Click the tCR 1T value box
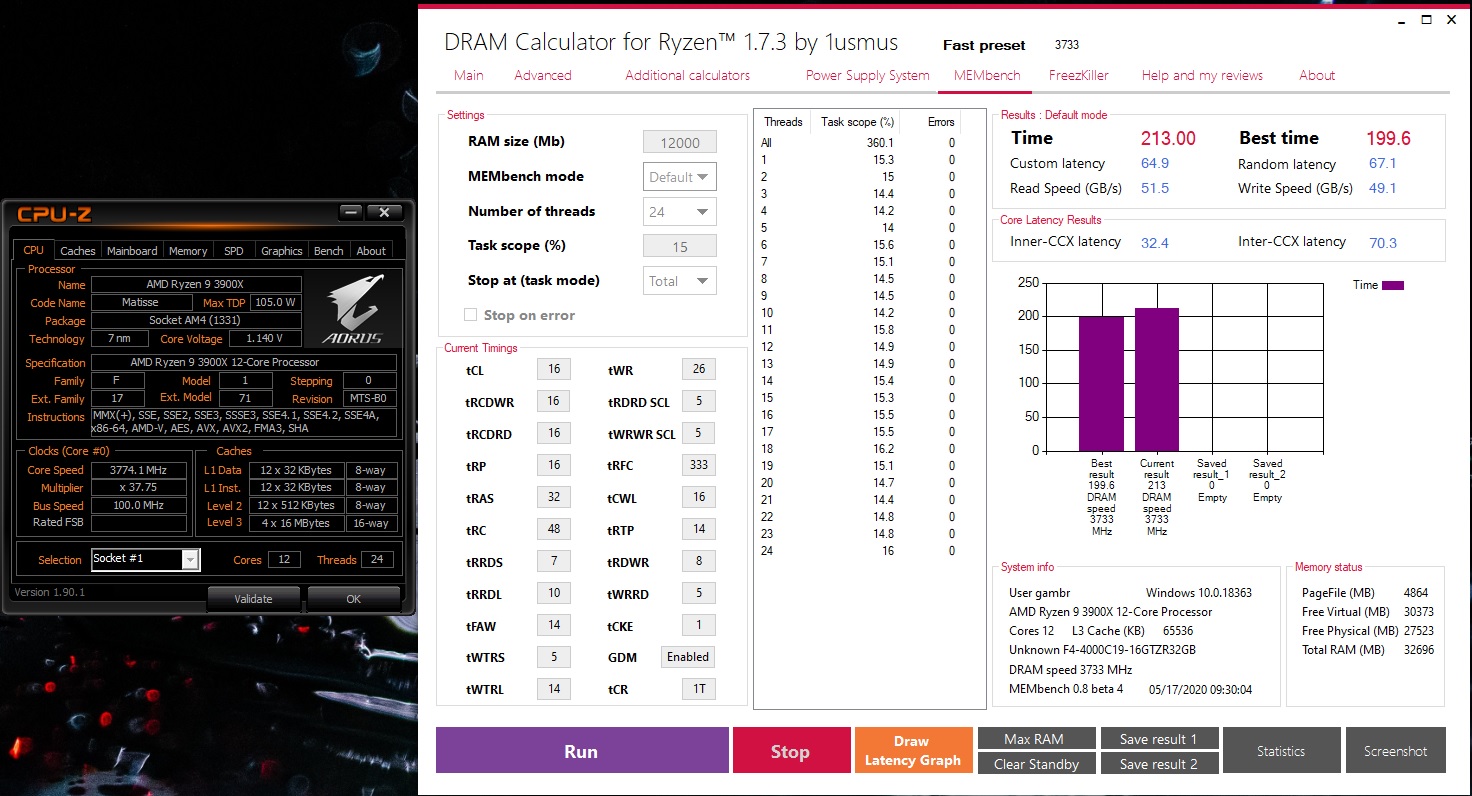The height and width of the screenshot is (796, 1472). (699, 689)
